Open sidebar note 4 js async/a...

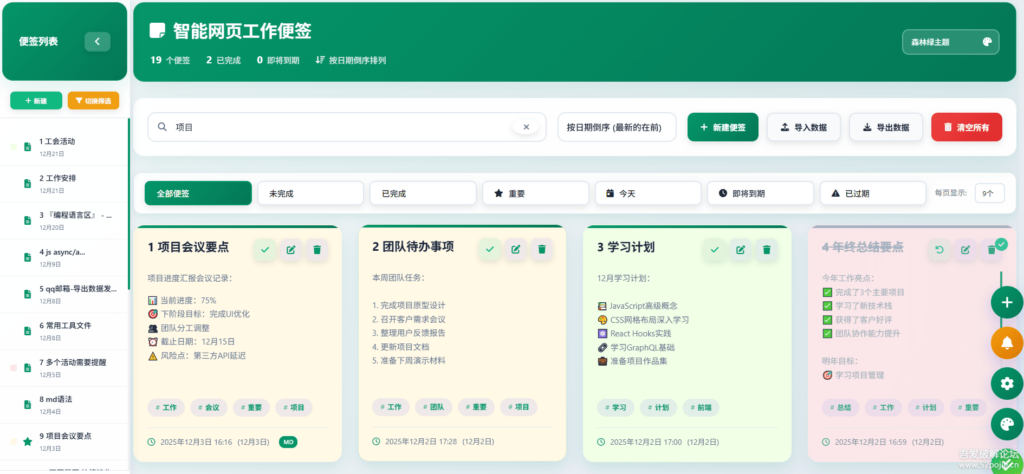point(64,257)
